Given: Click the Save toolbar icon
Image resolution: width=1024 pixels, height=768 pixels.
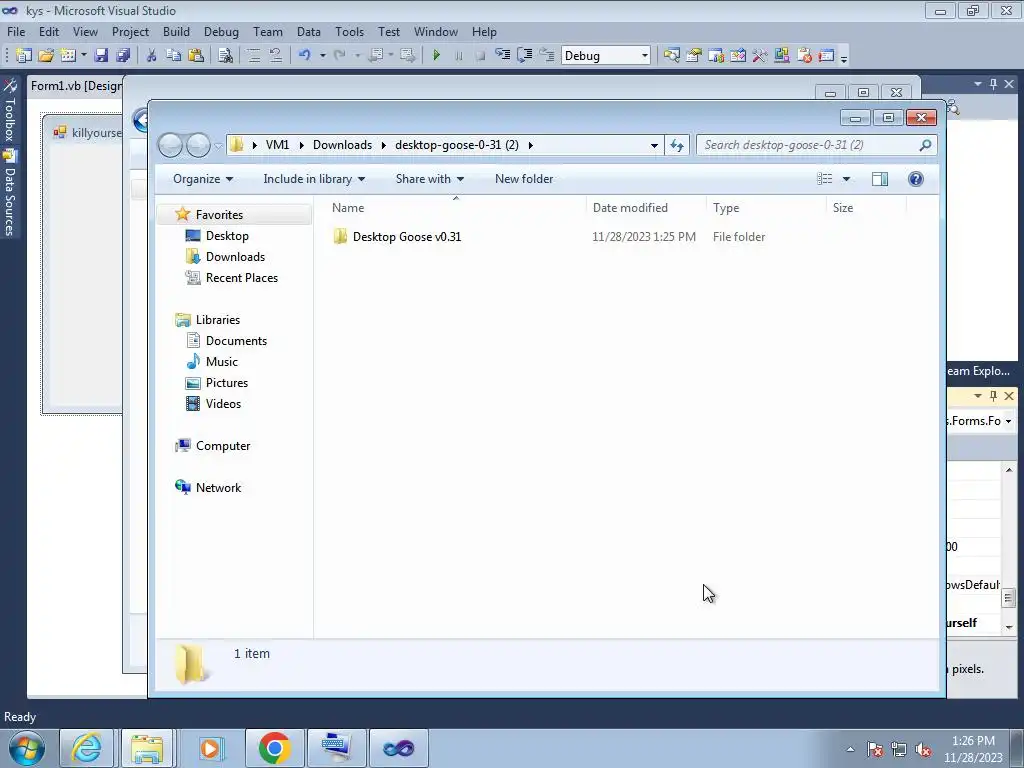Looking at the screenshot, I should click(101, 56).
